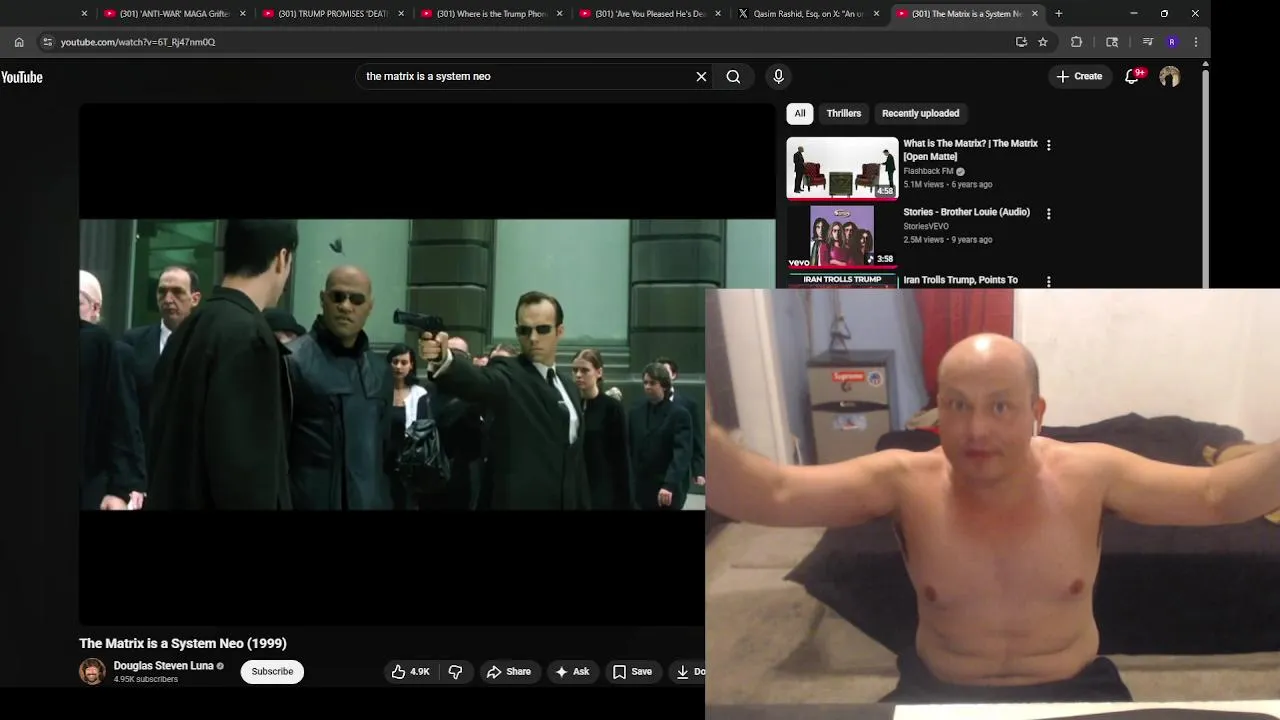Click Iran Trolls Trump video title
Viewport: 1280px width, 720px height.
coord(960,280)
